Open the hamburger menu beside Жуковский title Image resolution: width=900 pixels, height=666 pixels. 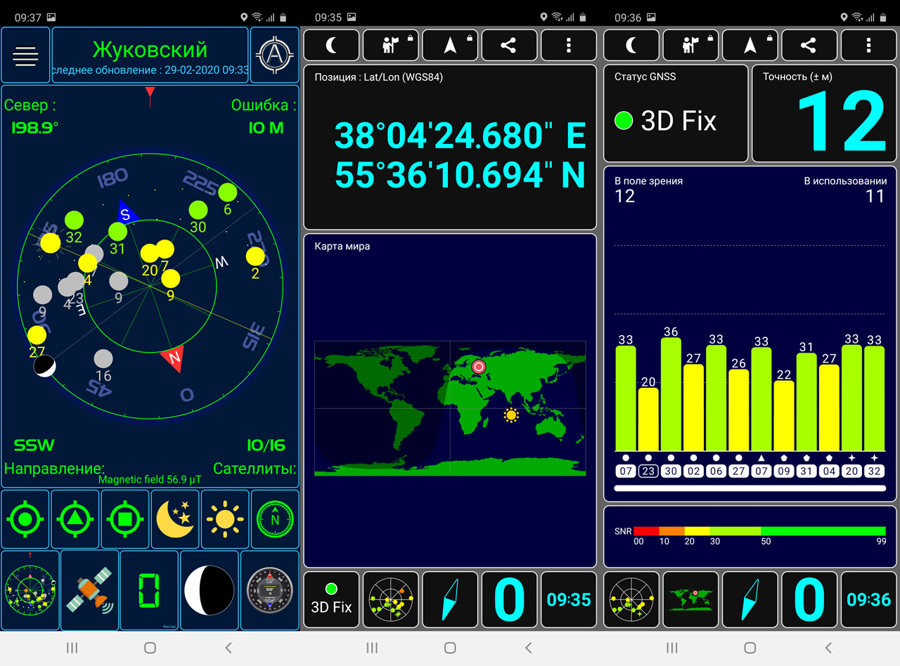tap(26, 56)
